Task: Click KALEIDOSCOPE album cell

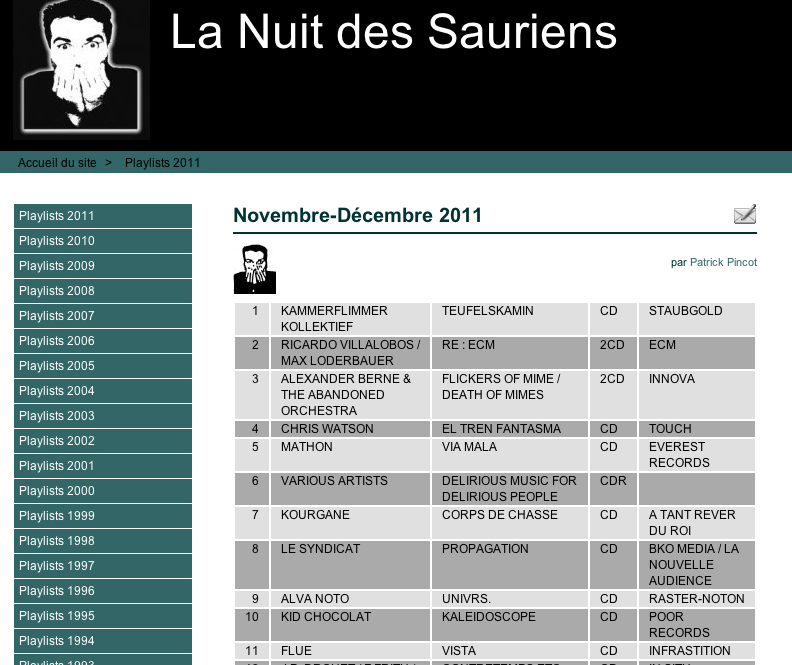Action: (x=510, y=625)
